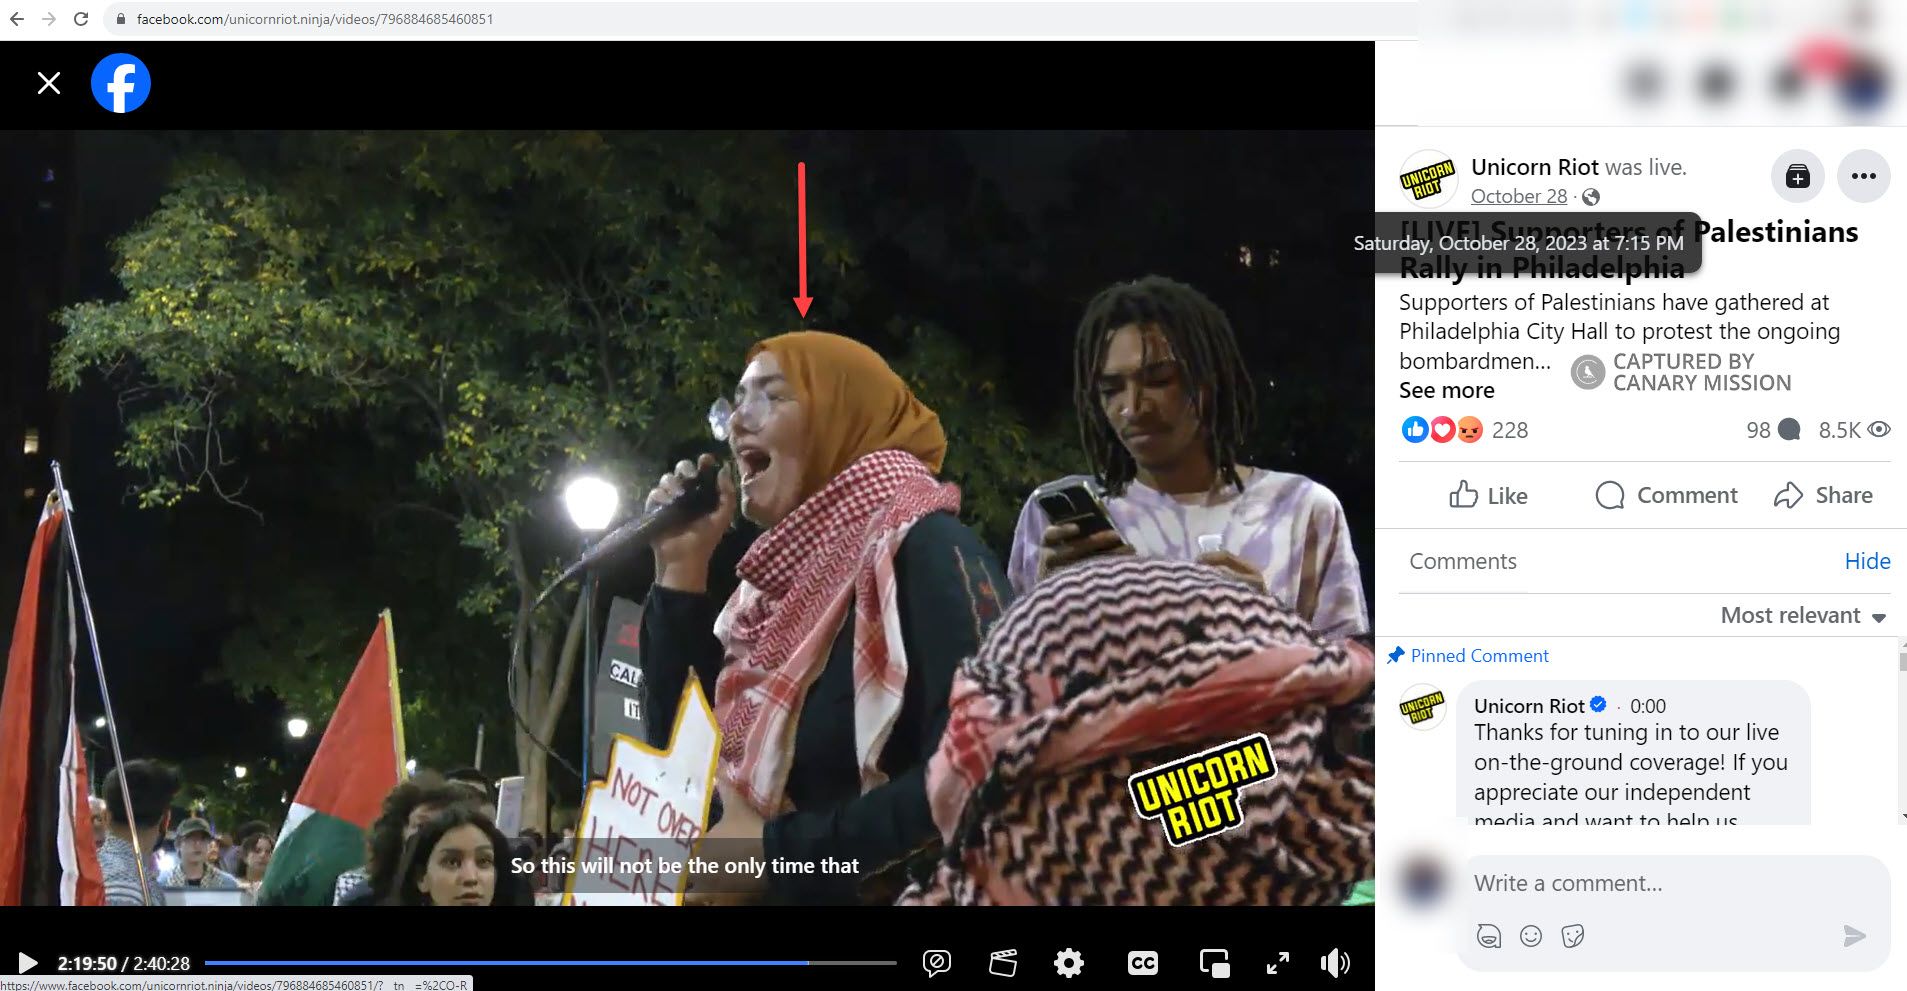
Task: Open the October 28 post timestamp link
Action: click(x=1518, y=196)
